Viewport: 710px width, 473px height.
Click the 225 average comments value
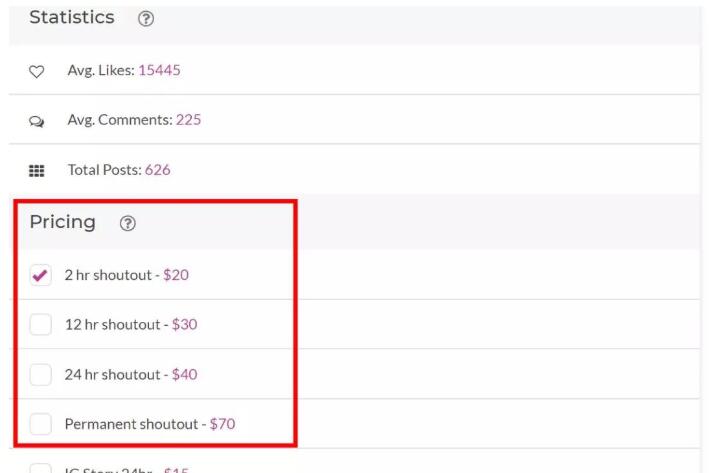tap(188, 120)
